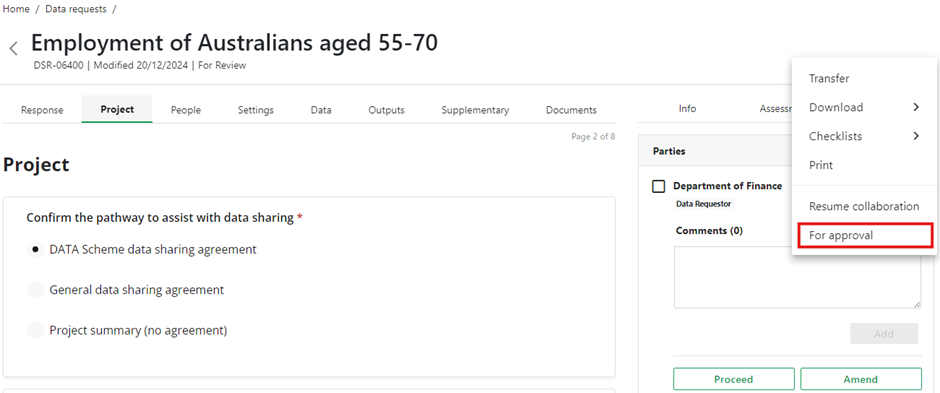Click inside the Comments text box

pos(797,277)
